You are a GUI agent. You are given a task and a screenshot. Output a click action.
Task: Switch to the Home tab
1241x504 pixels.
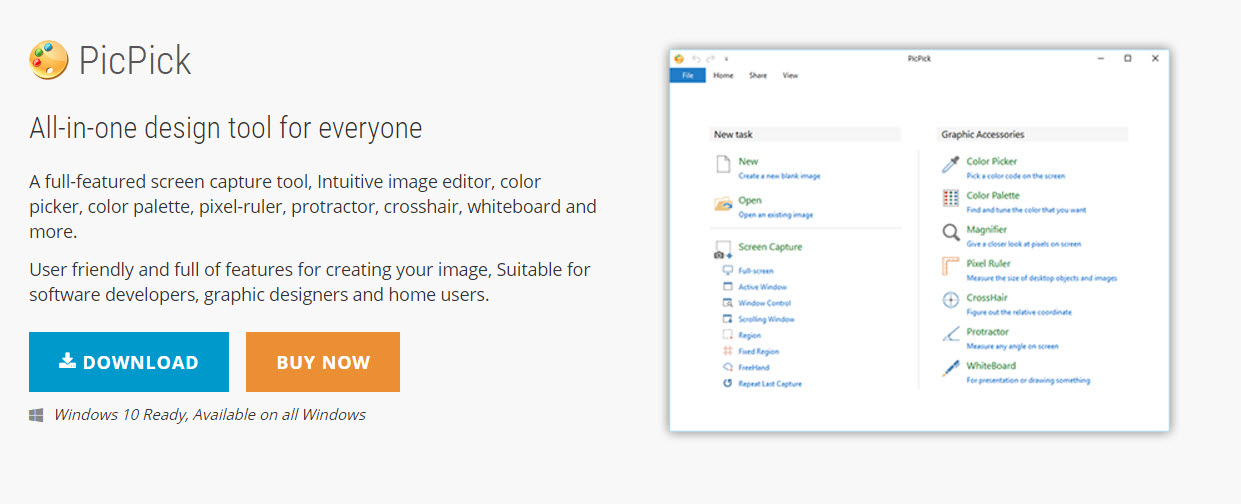click(x=723, y=75)
